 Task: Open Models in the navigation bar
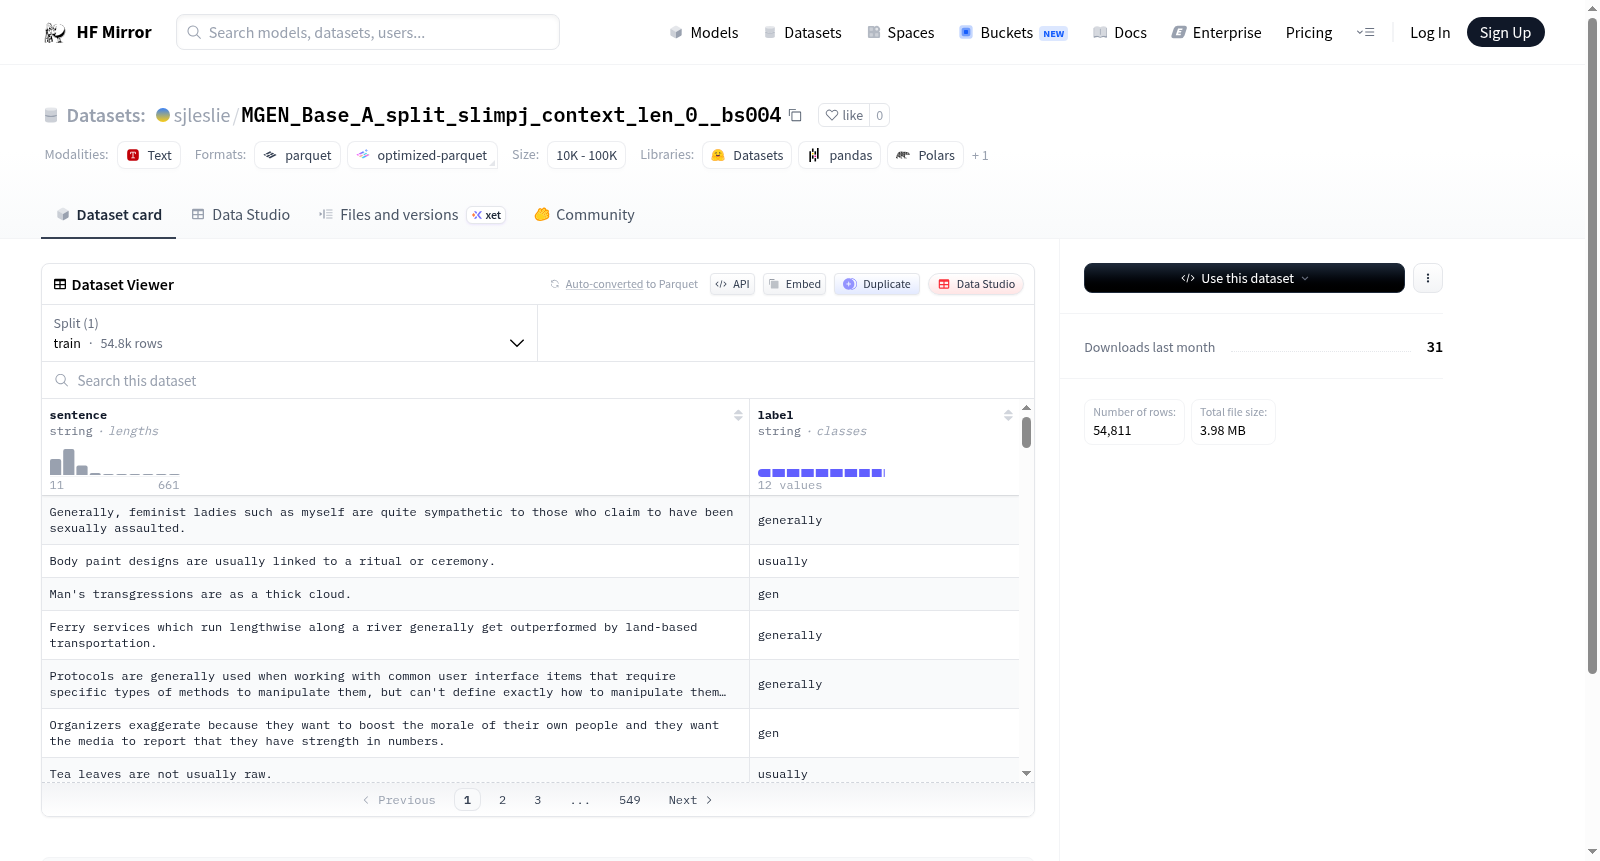[704, 32]
